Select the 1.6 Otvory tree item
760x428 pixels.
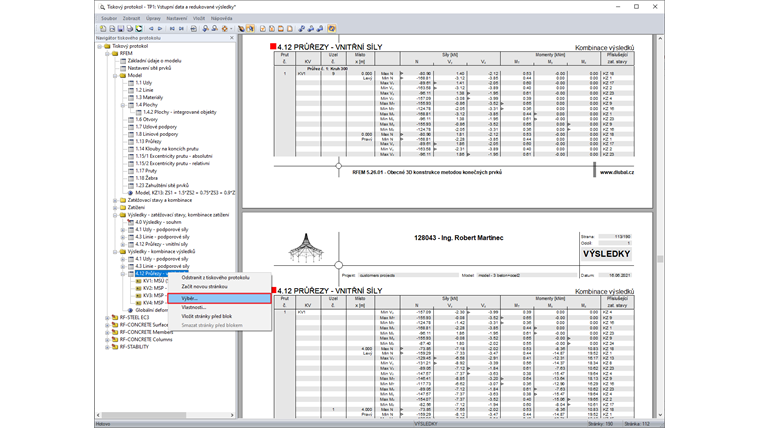point(146,120)
